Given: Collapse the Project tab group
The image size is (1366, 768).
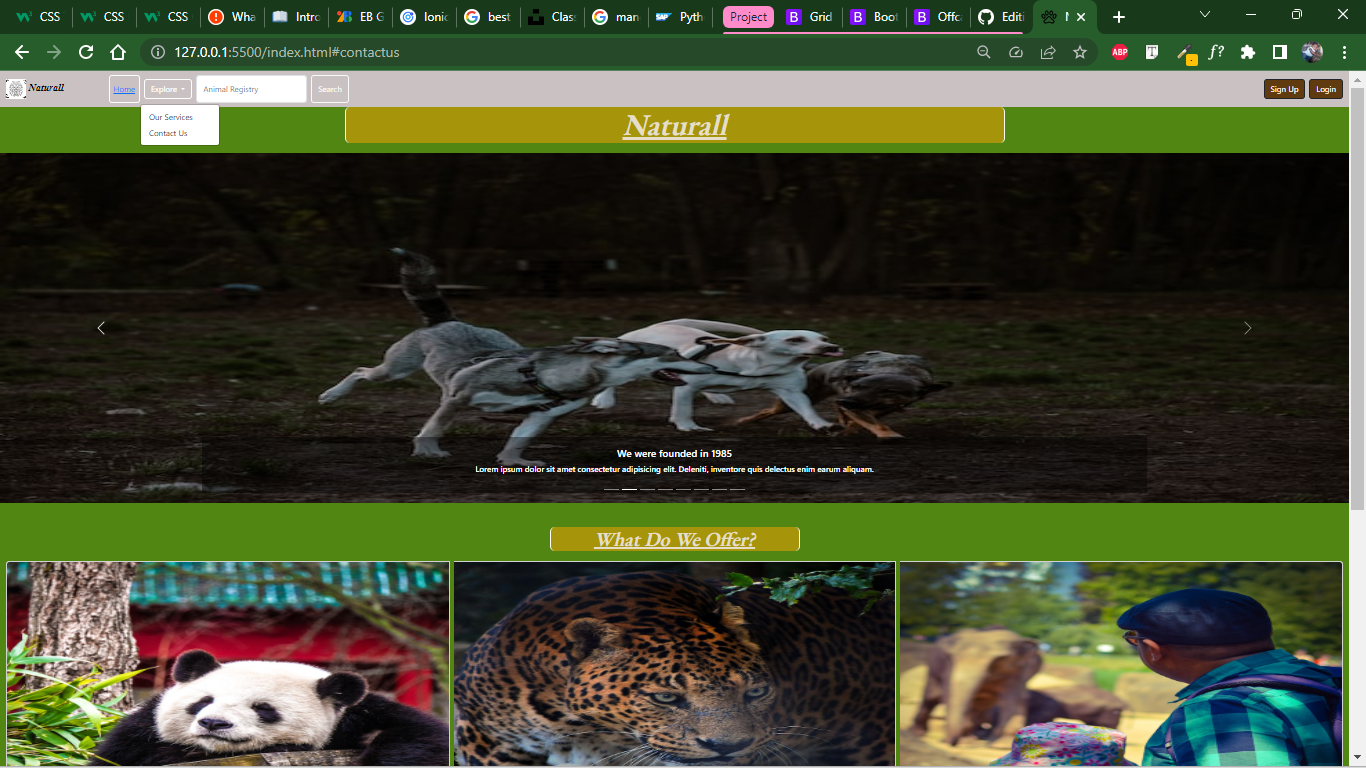Looking at the screenshot, I should coord(748,17).
